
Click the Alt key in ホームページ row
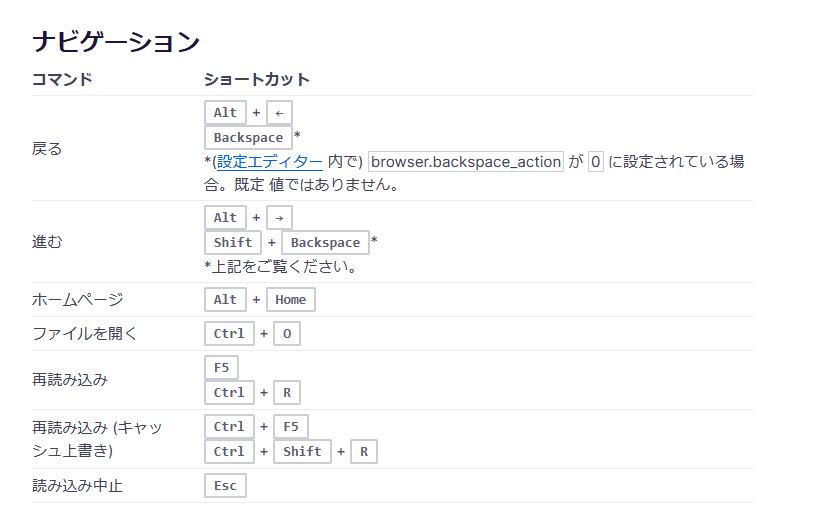[226, 299]
